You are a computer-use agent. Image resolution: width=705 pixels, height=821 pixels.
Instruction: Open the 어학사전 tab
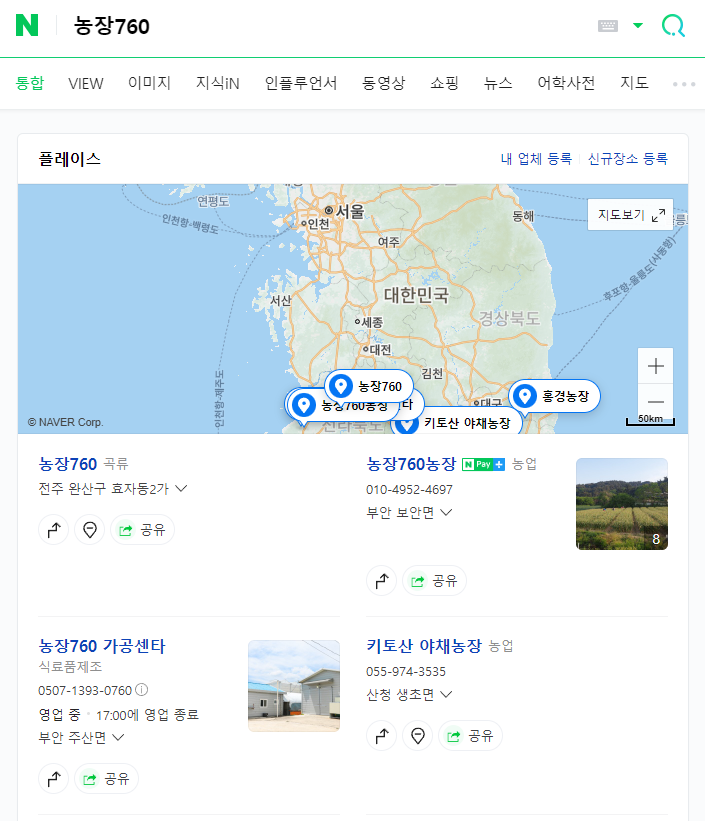pos(566,83)
